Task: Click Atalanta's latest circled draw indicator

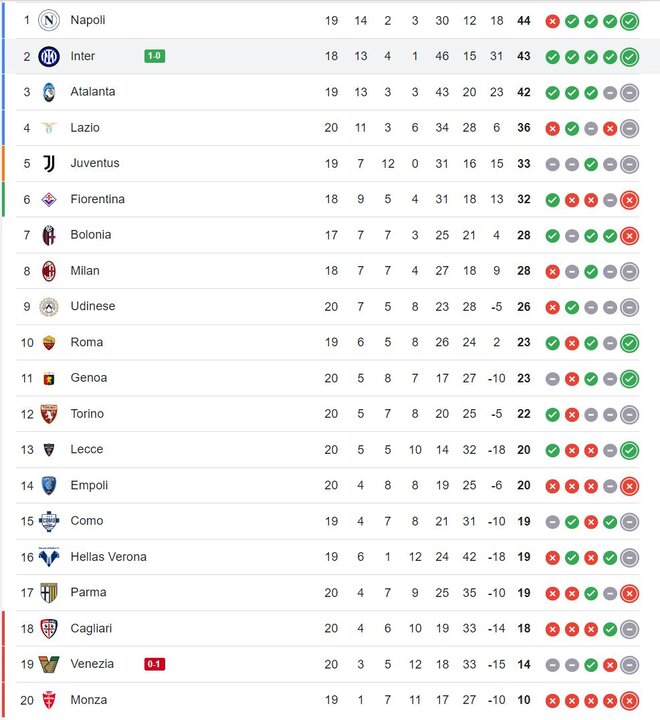Action: point(629,92)
